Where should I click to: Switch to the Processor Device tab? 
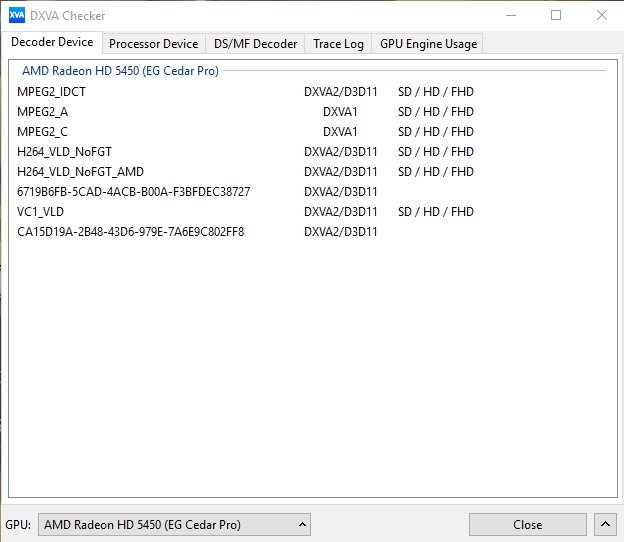(153, 44)
